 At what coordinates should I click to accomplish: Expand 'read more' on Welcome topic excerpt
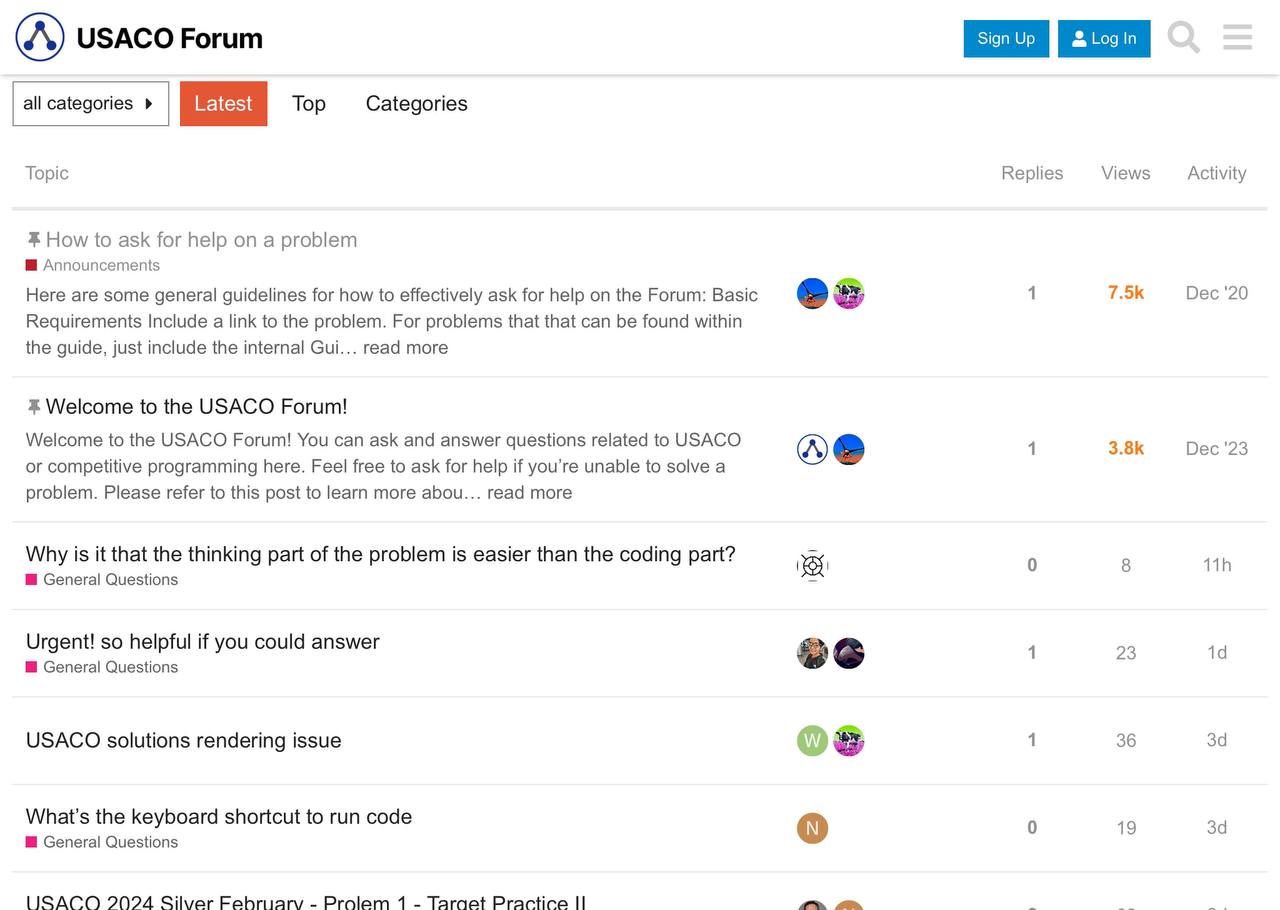tap(529, 493)
